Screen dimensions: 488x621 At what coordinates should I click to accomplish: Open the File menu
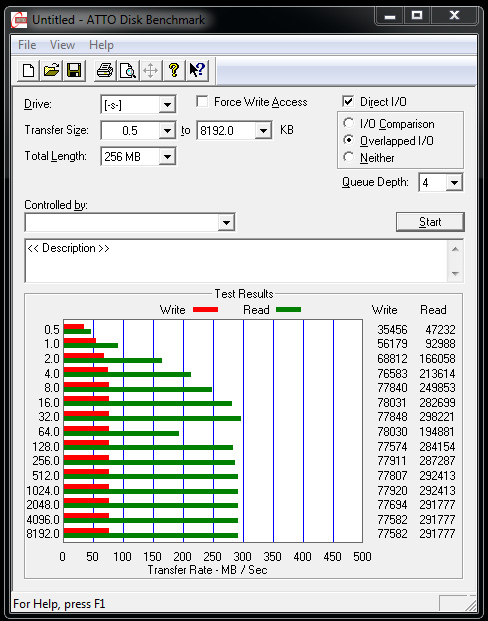[27, 45]
